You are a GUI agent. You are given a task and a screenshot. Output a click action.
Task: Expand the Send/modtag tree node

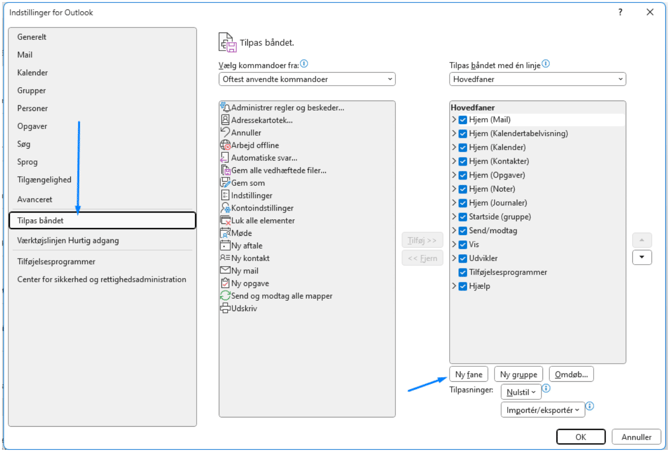click(454, 230)
